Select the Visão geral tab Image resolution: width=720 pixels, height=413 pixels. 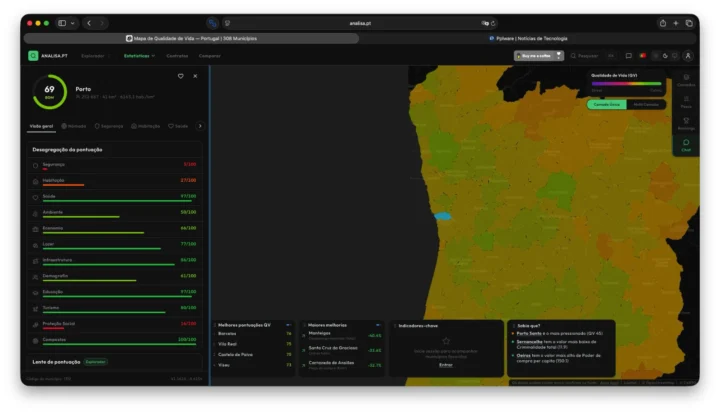point(41,126)
